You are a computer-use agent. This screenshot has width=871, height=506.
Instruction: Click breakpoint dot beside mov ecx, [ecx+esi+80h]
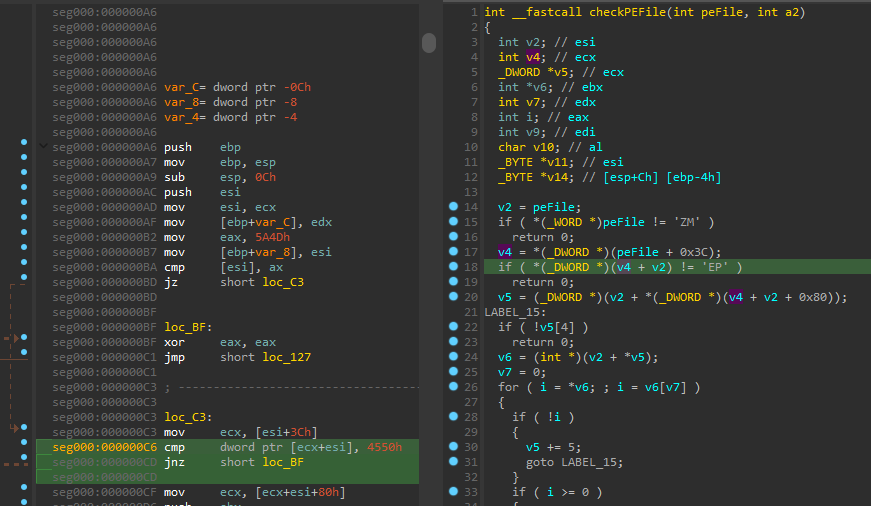24,487
